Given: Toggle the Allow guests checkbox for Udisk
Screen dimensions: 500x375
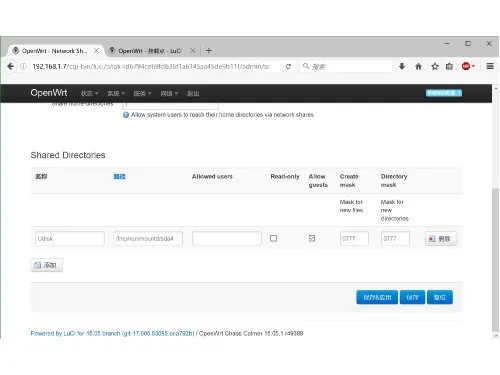Looking at the screenshot, I should click(312, 238).
